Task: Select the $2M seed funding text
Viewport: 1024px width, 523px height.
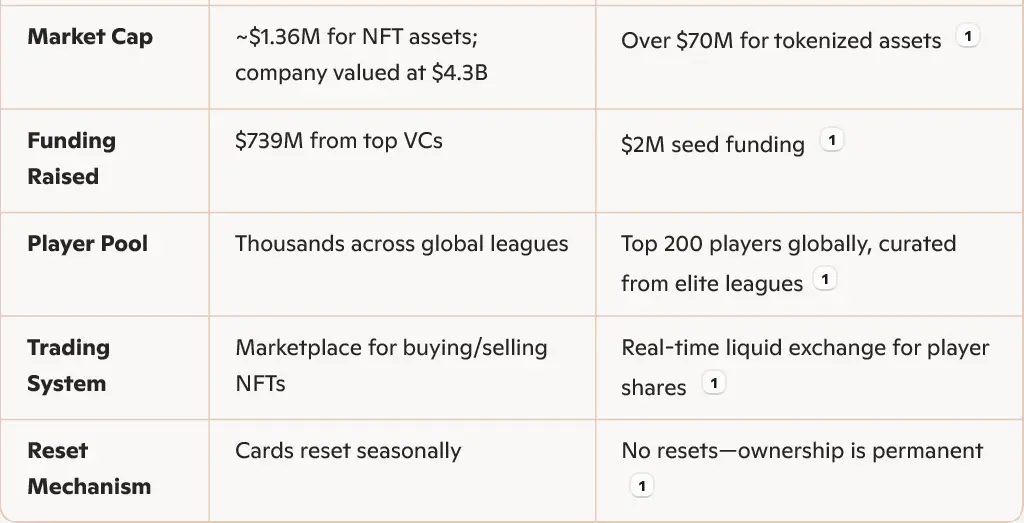Action: (712, 144)
